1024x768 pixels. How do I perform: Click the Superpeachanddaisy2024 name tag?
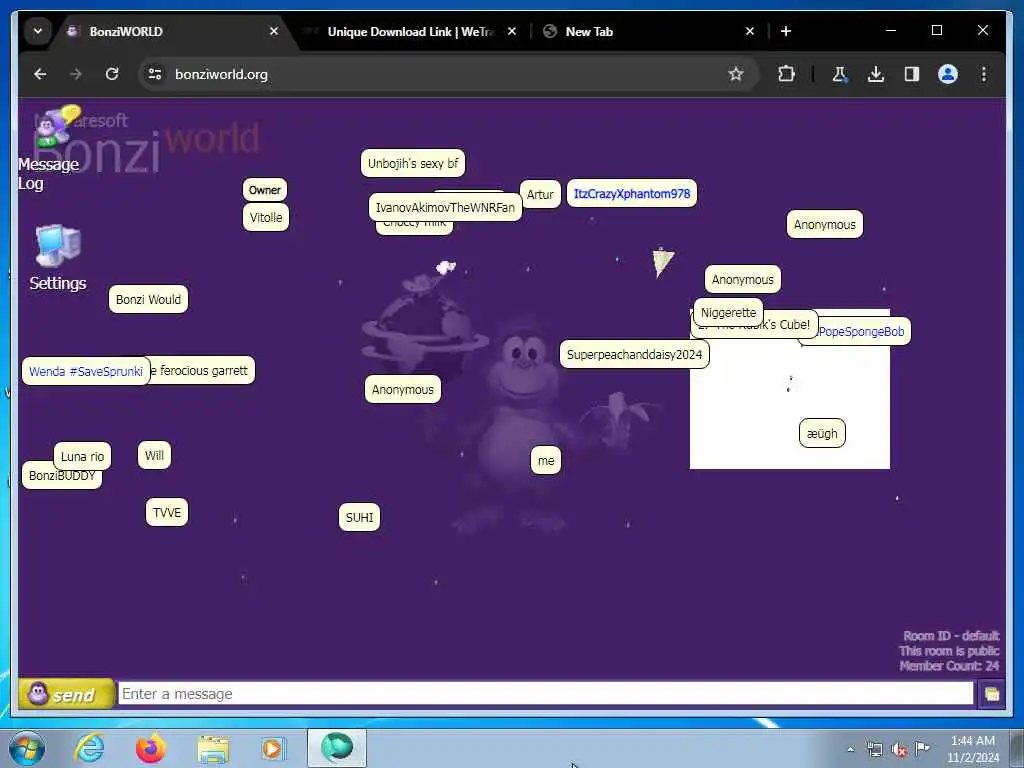tap(634, 354)
